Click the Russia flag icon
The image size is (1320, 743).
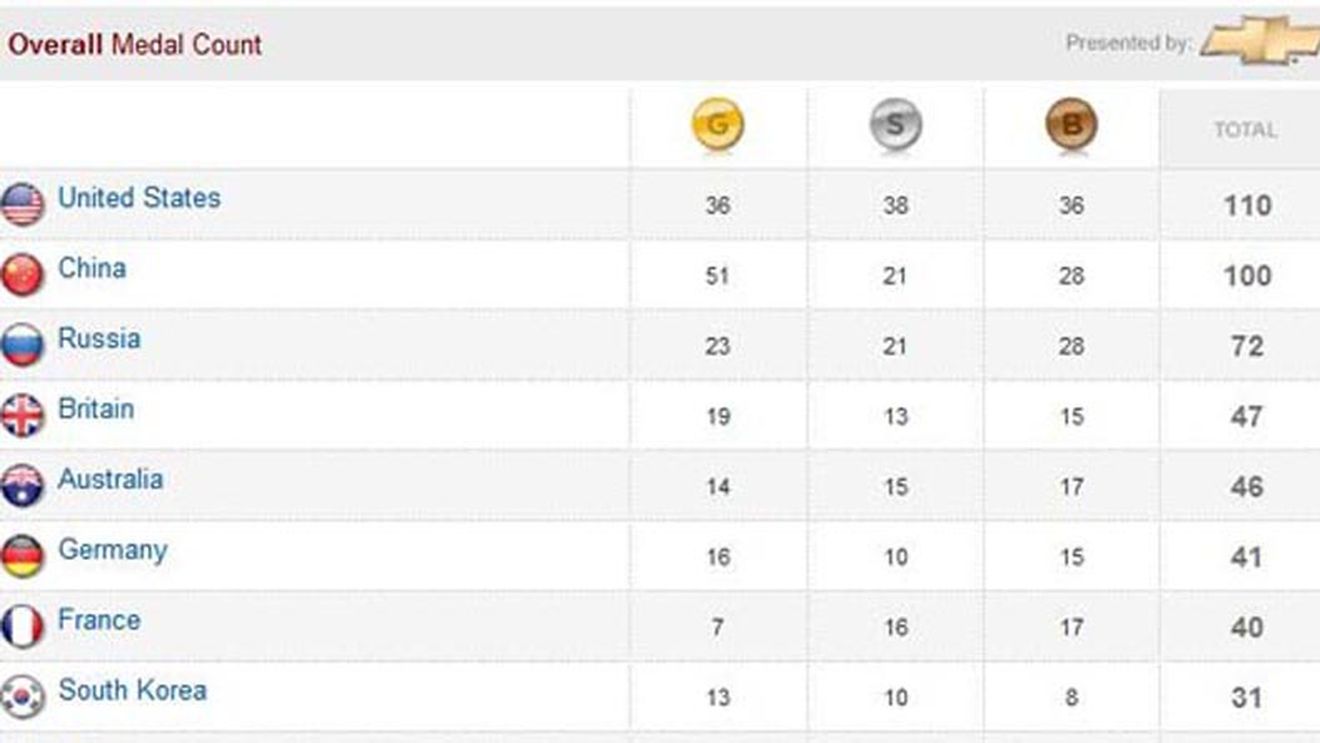click(22, 345)
